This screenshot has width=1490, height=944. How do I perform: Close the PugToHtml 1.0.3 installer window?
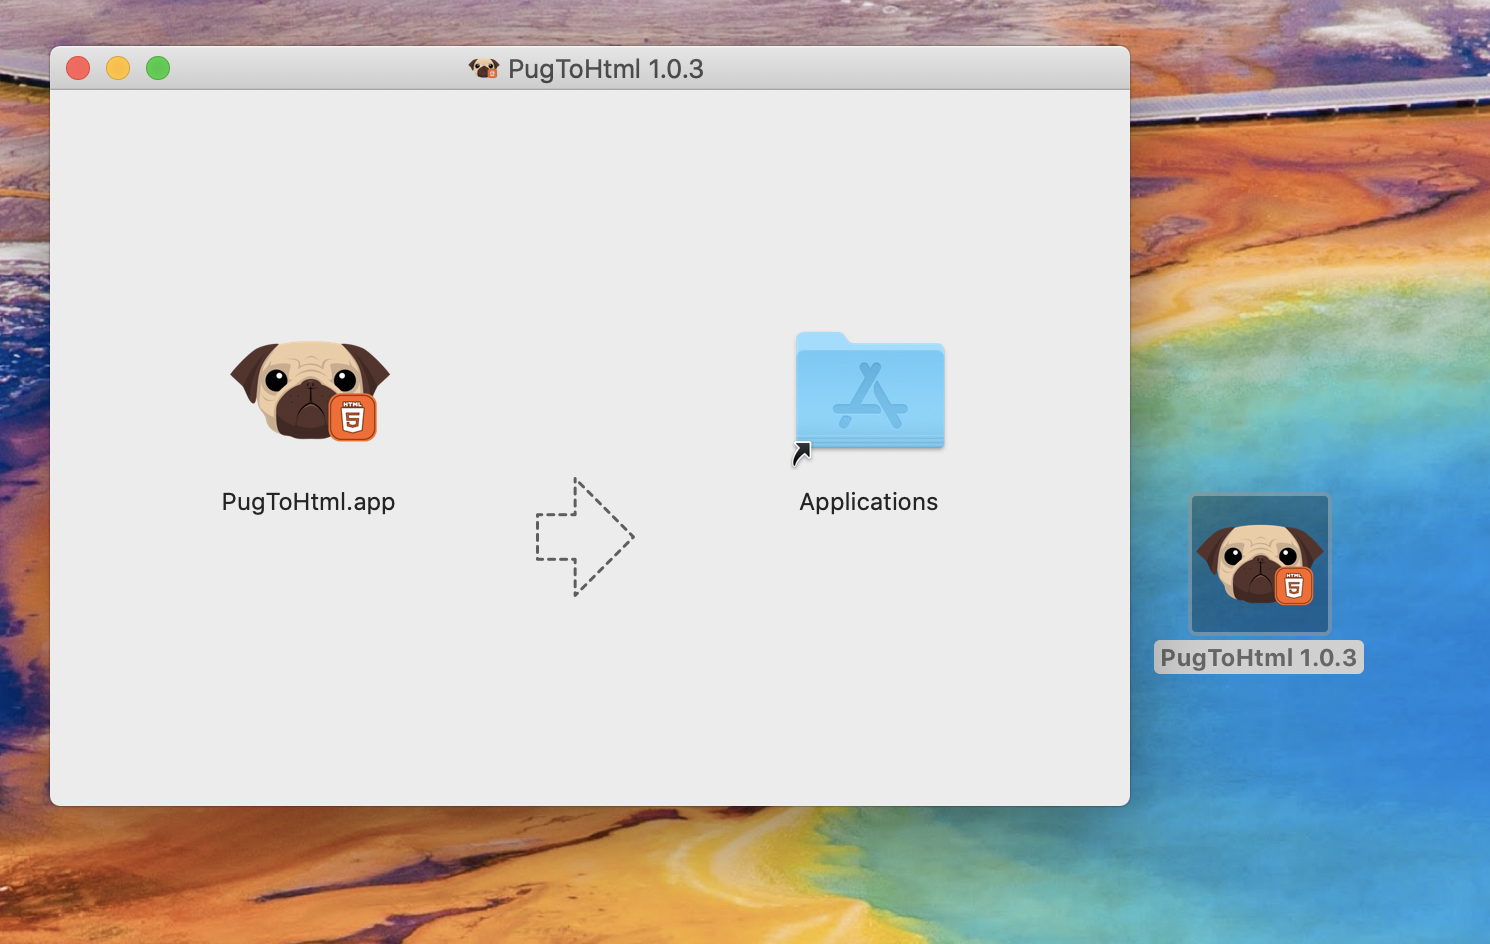pos(78,68)
